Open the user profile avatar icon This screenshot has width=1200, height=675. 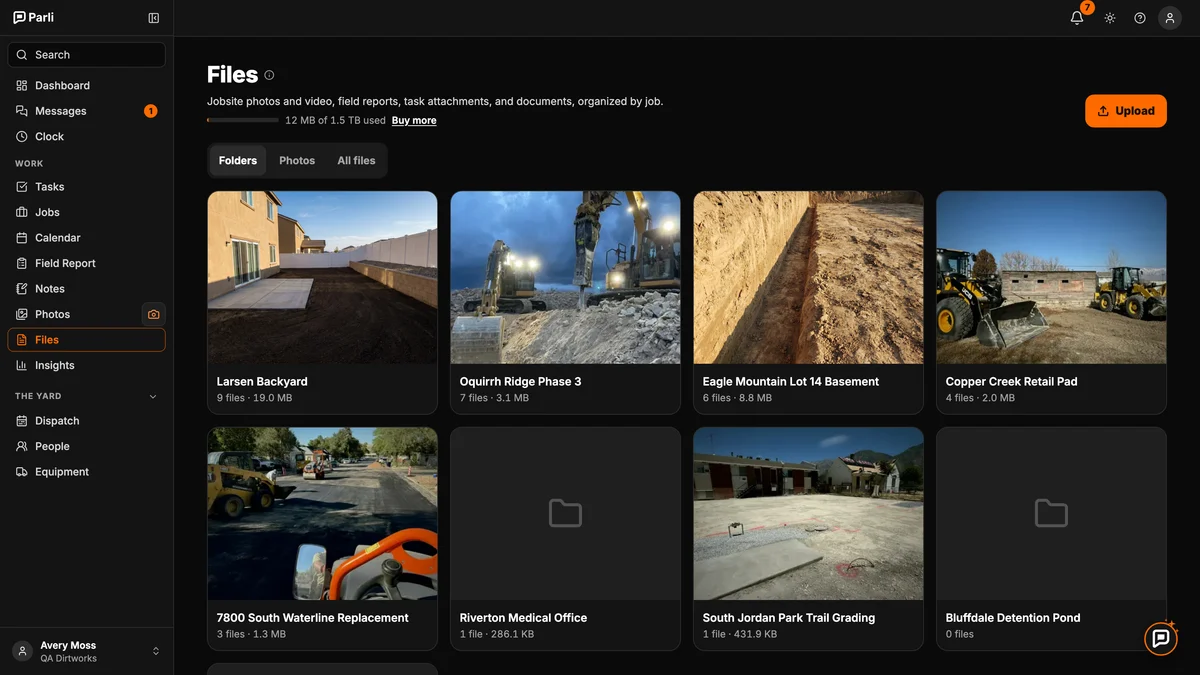point(1170,18)
